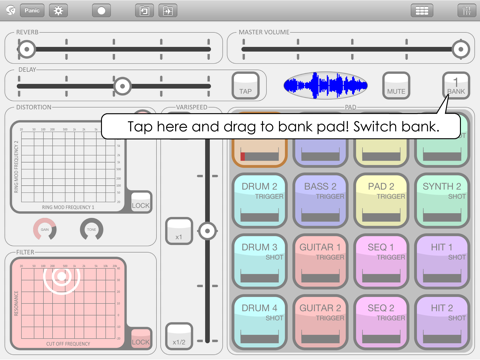Toggle the MUTE button

point(396,86)
